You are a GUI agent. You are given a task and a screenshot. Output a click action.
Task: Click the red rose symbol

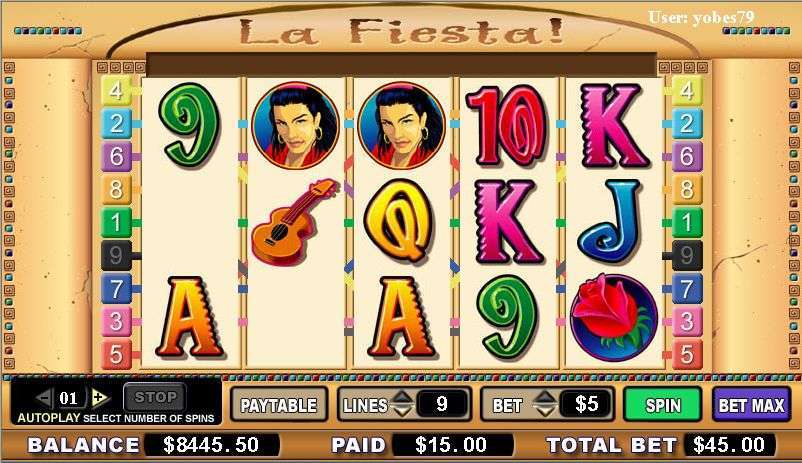(613, 317)
